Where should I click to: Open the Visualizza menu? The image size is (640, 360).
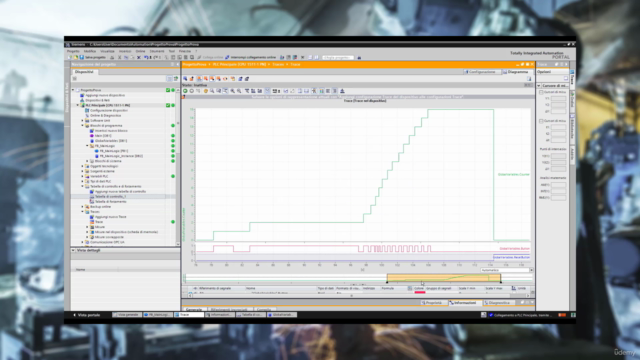pyautogui.click(x=107, y=51)
